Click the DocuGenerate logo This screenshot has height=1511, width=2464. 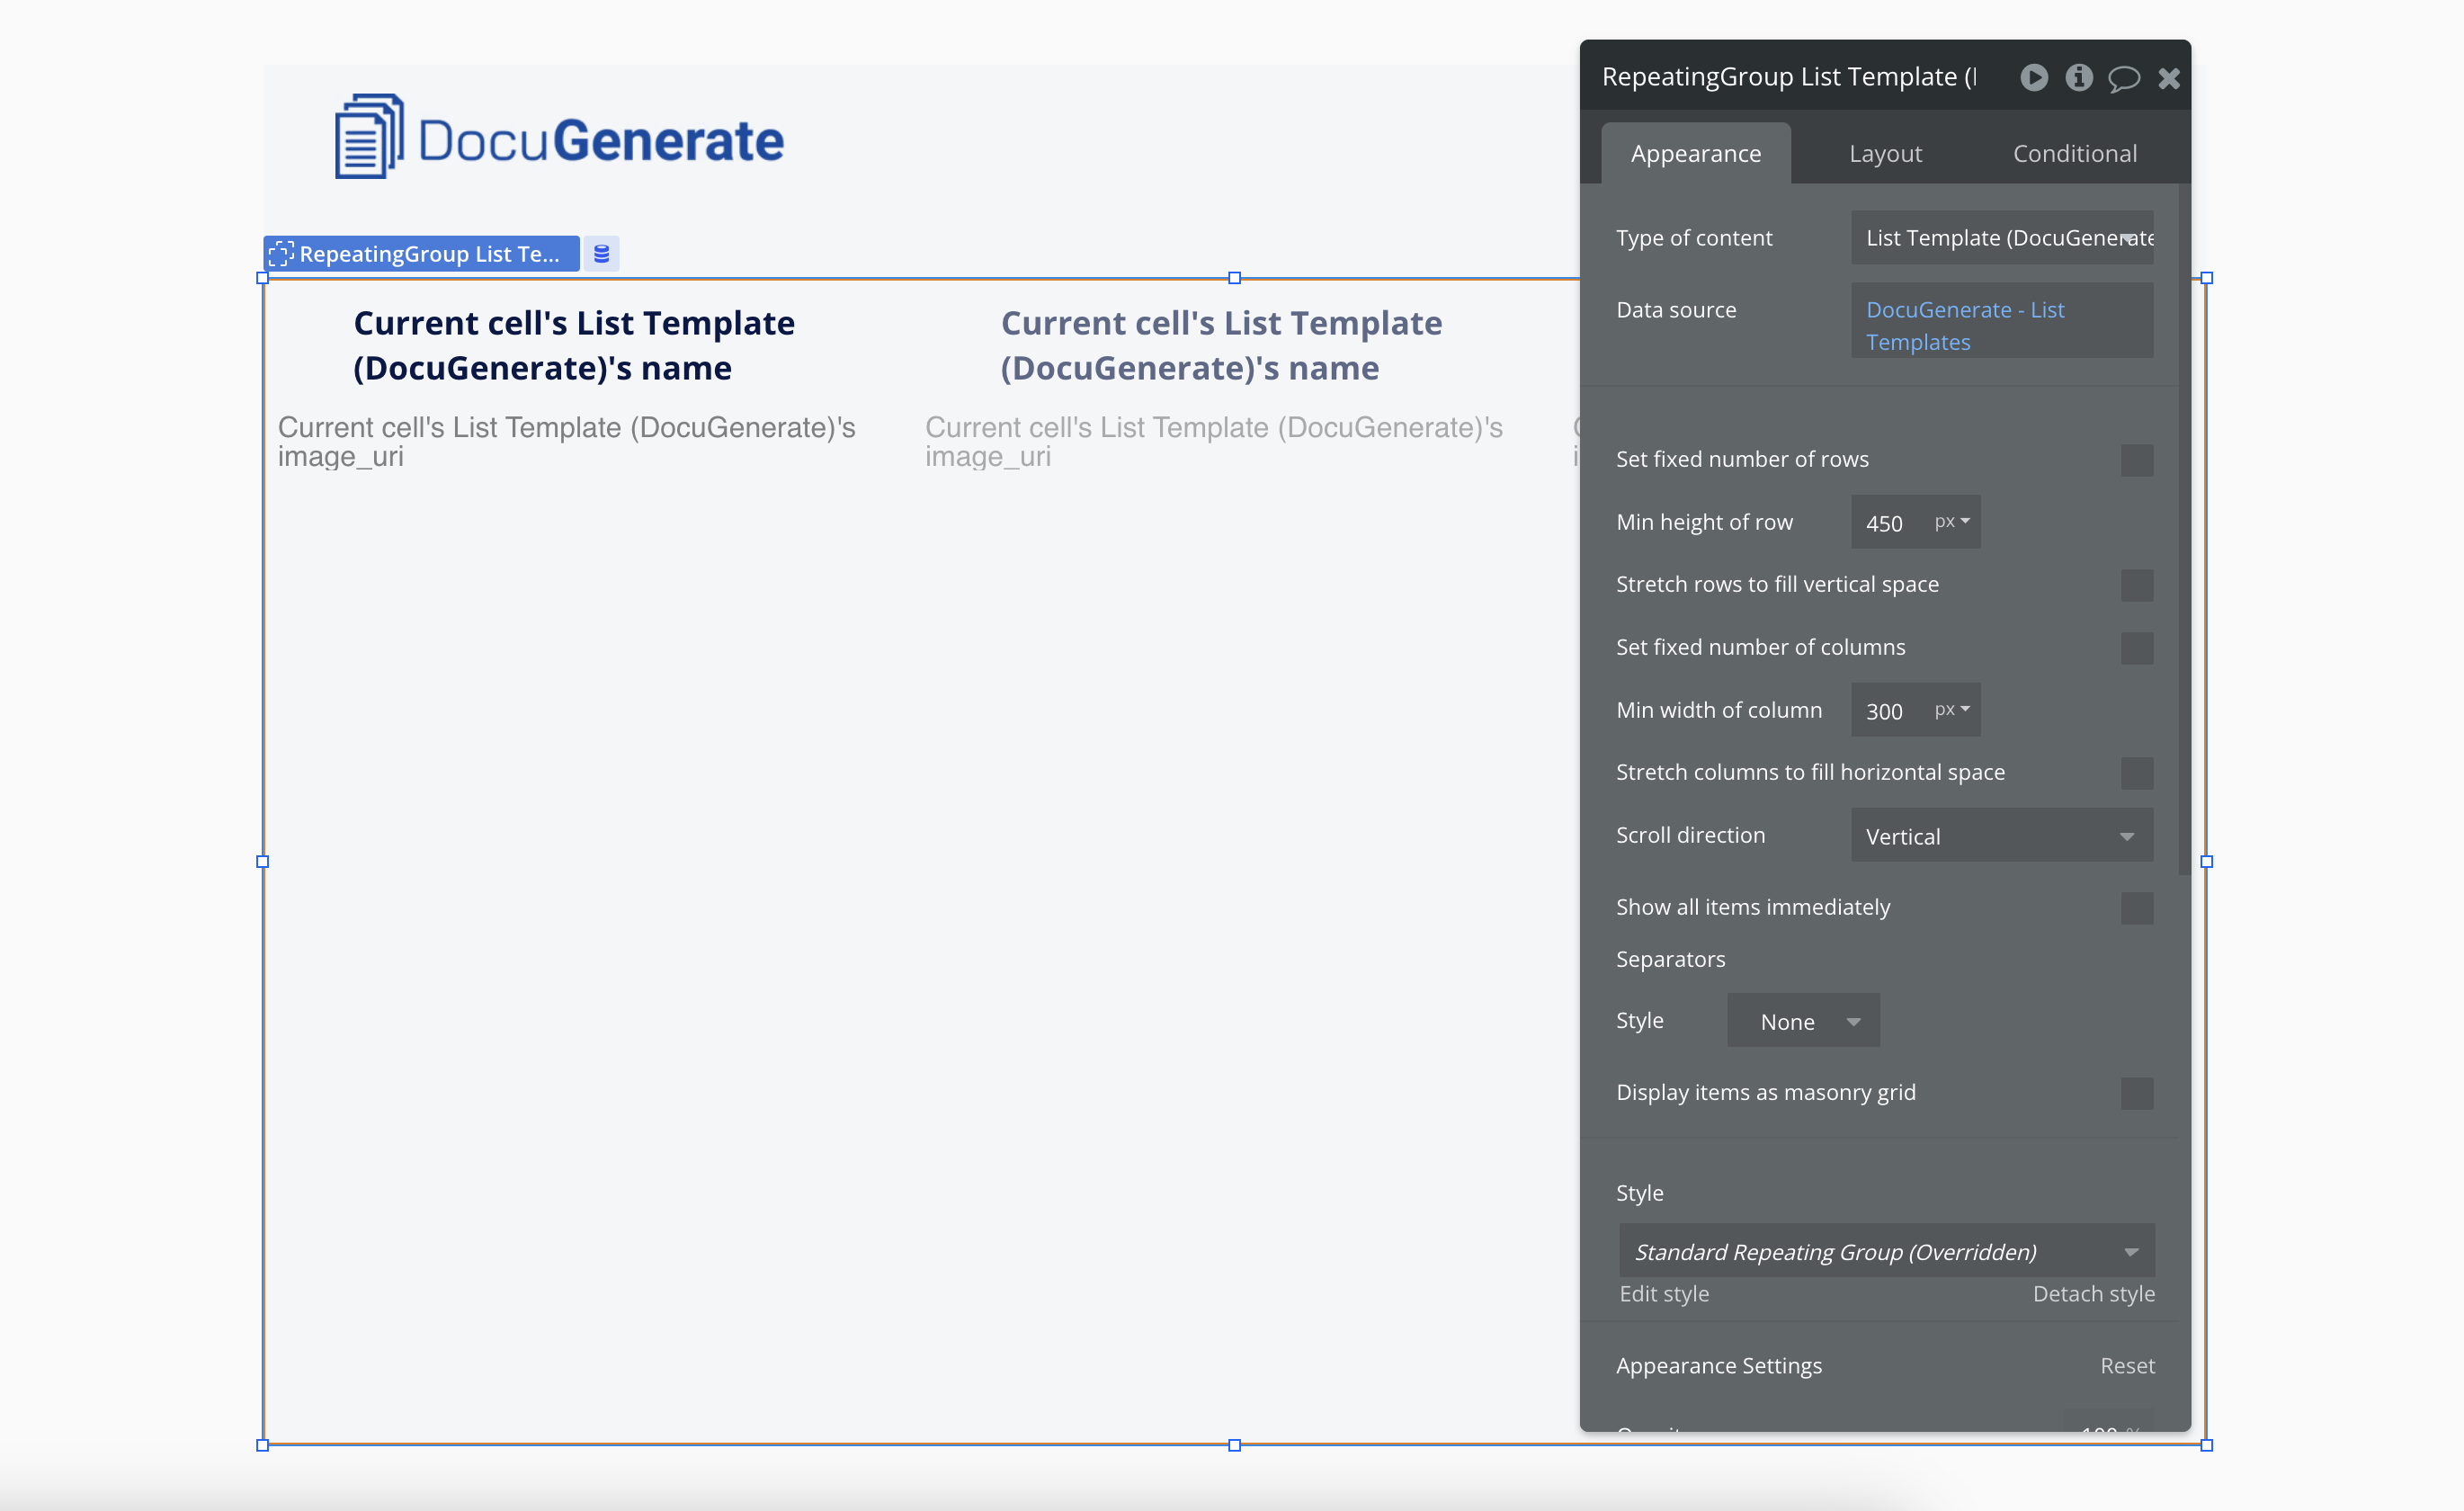[559, 137]
